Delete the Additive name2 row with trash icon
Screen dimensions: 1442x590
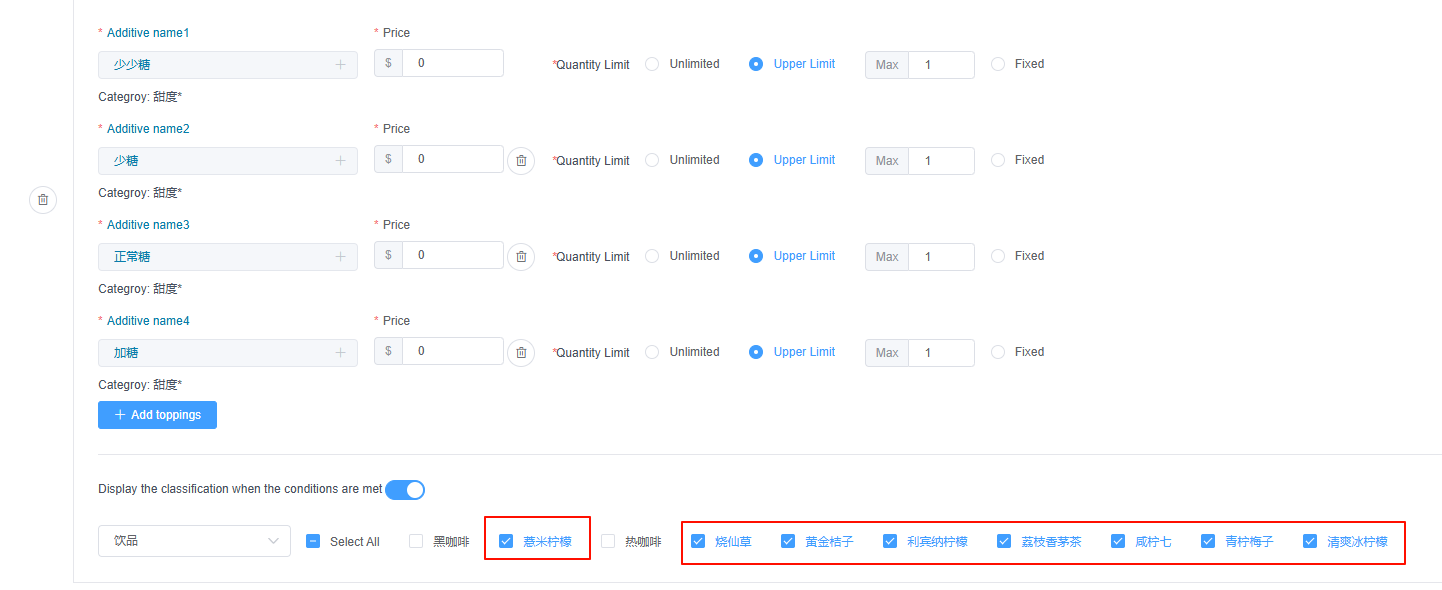click(x=521, y=161)
